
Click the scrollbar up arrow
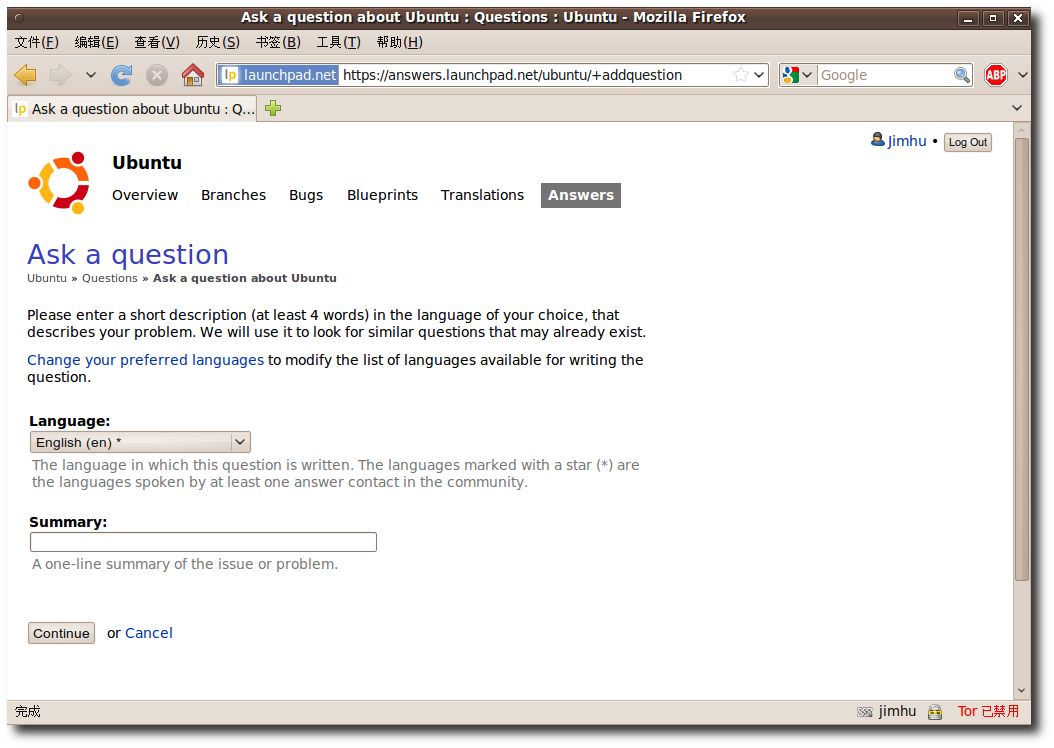(1022, 130)
